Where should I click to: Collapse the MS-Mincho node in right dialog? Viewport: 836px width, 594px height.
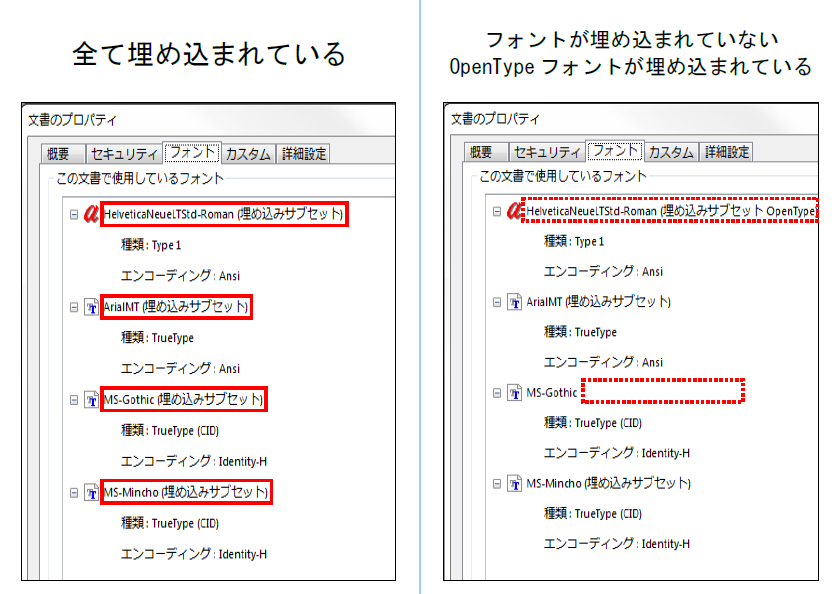point(497,483)
